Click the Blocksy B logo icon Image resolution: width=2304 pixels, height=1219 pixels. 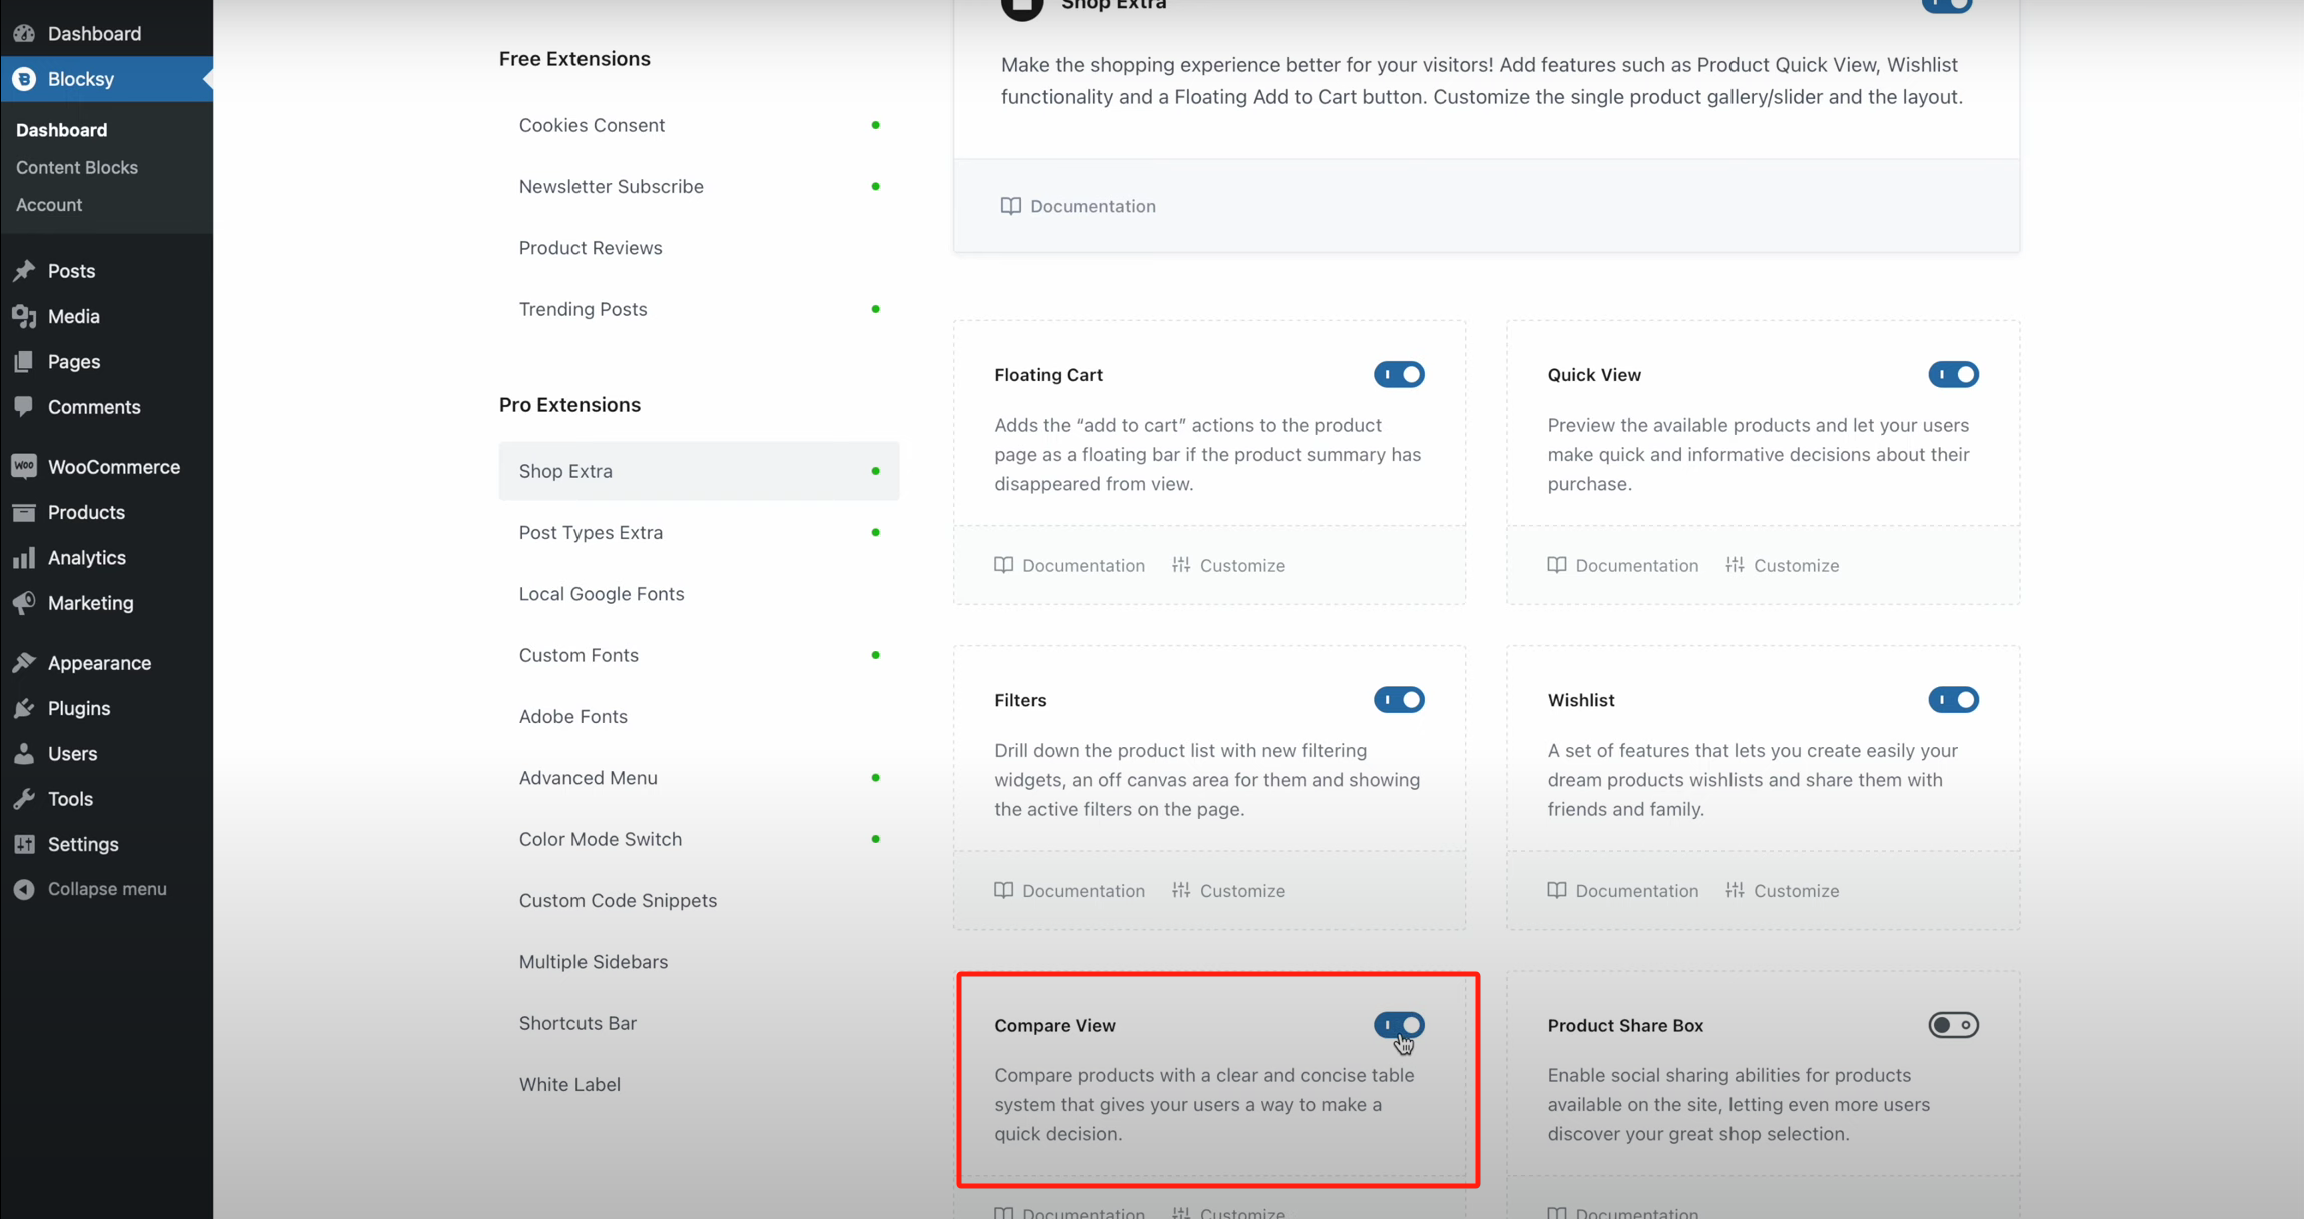[24, 79]
